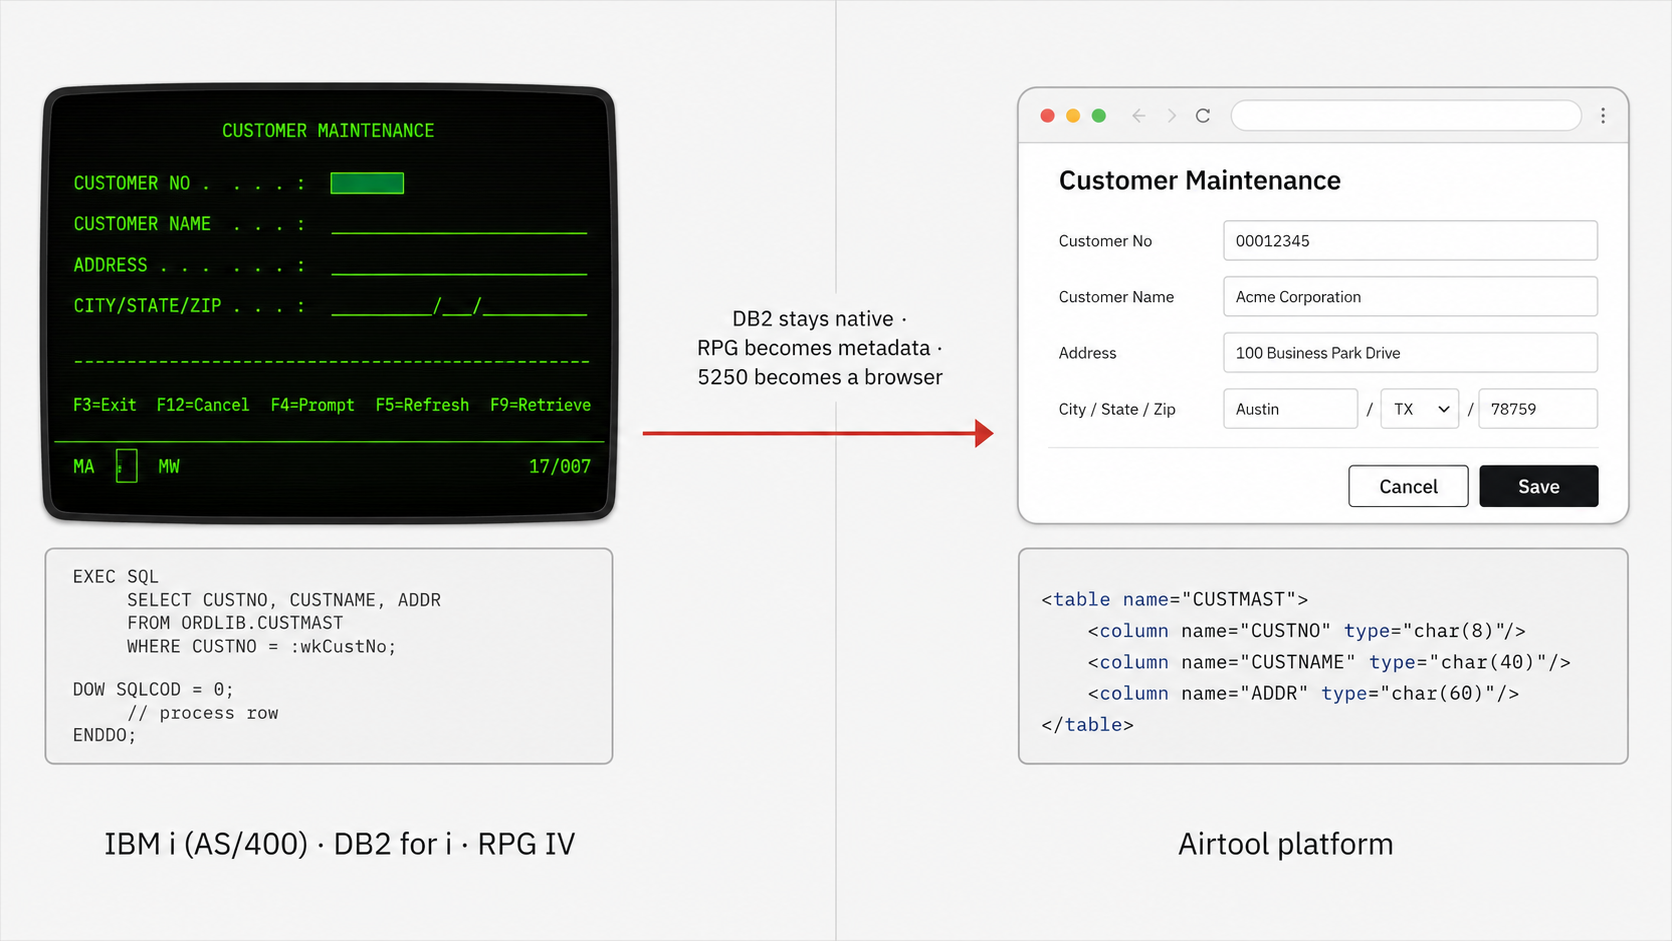Screen dimensions: 1672x941
Task: Click the green CUSTOMER NO input on terminal
Action: [367, 183]
